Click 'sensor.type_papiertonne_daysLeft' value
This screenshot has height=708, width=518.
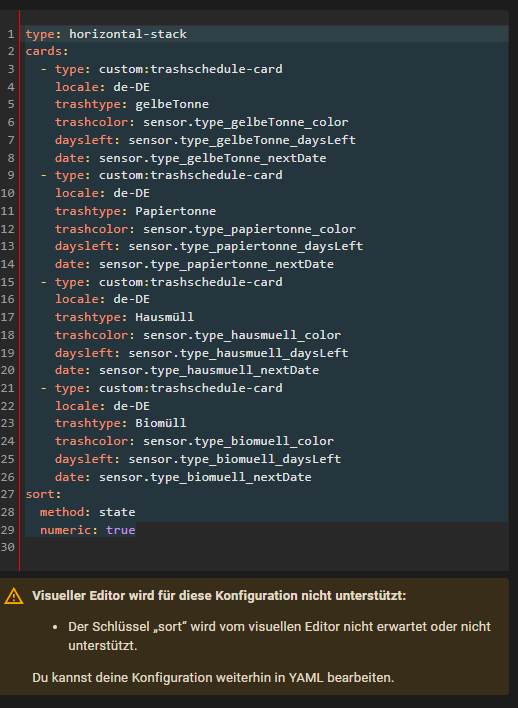click(246, 246)
